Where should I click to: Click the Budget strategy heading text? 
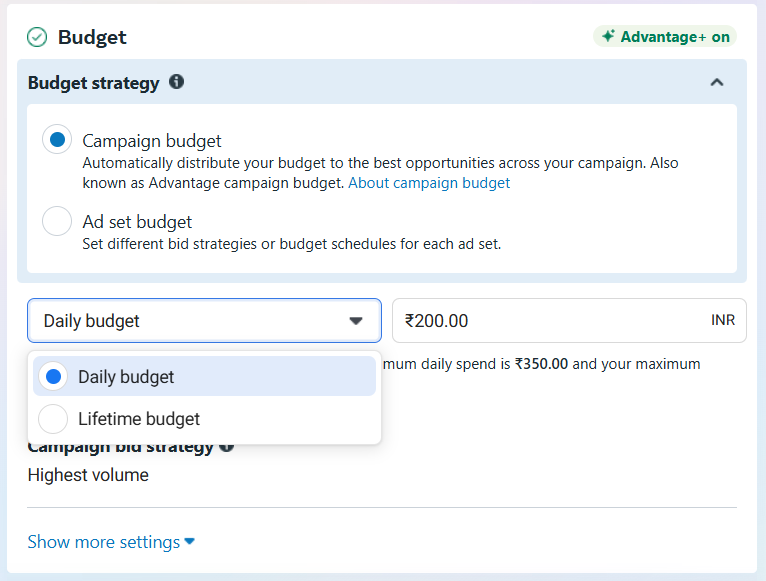coord(93,83)
